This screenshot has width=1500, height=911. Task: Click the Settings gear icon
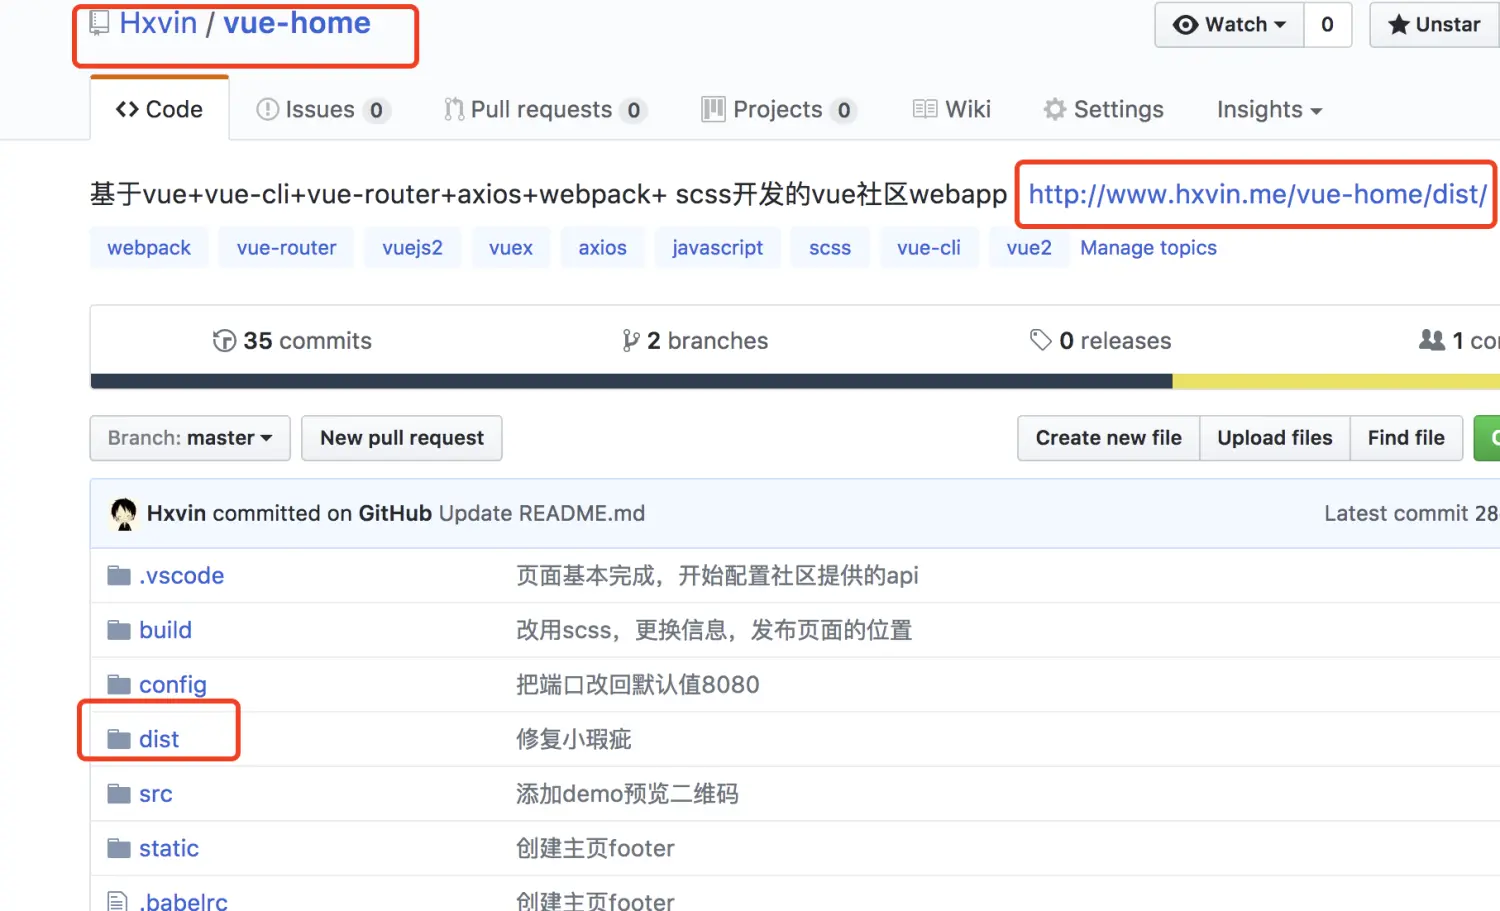click(x=1055, y=109)
